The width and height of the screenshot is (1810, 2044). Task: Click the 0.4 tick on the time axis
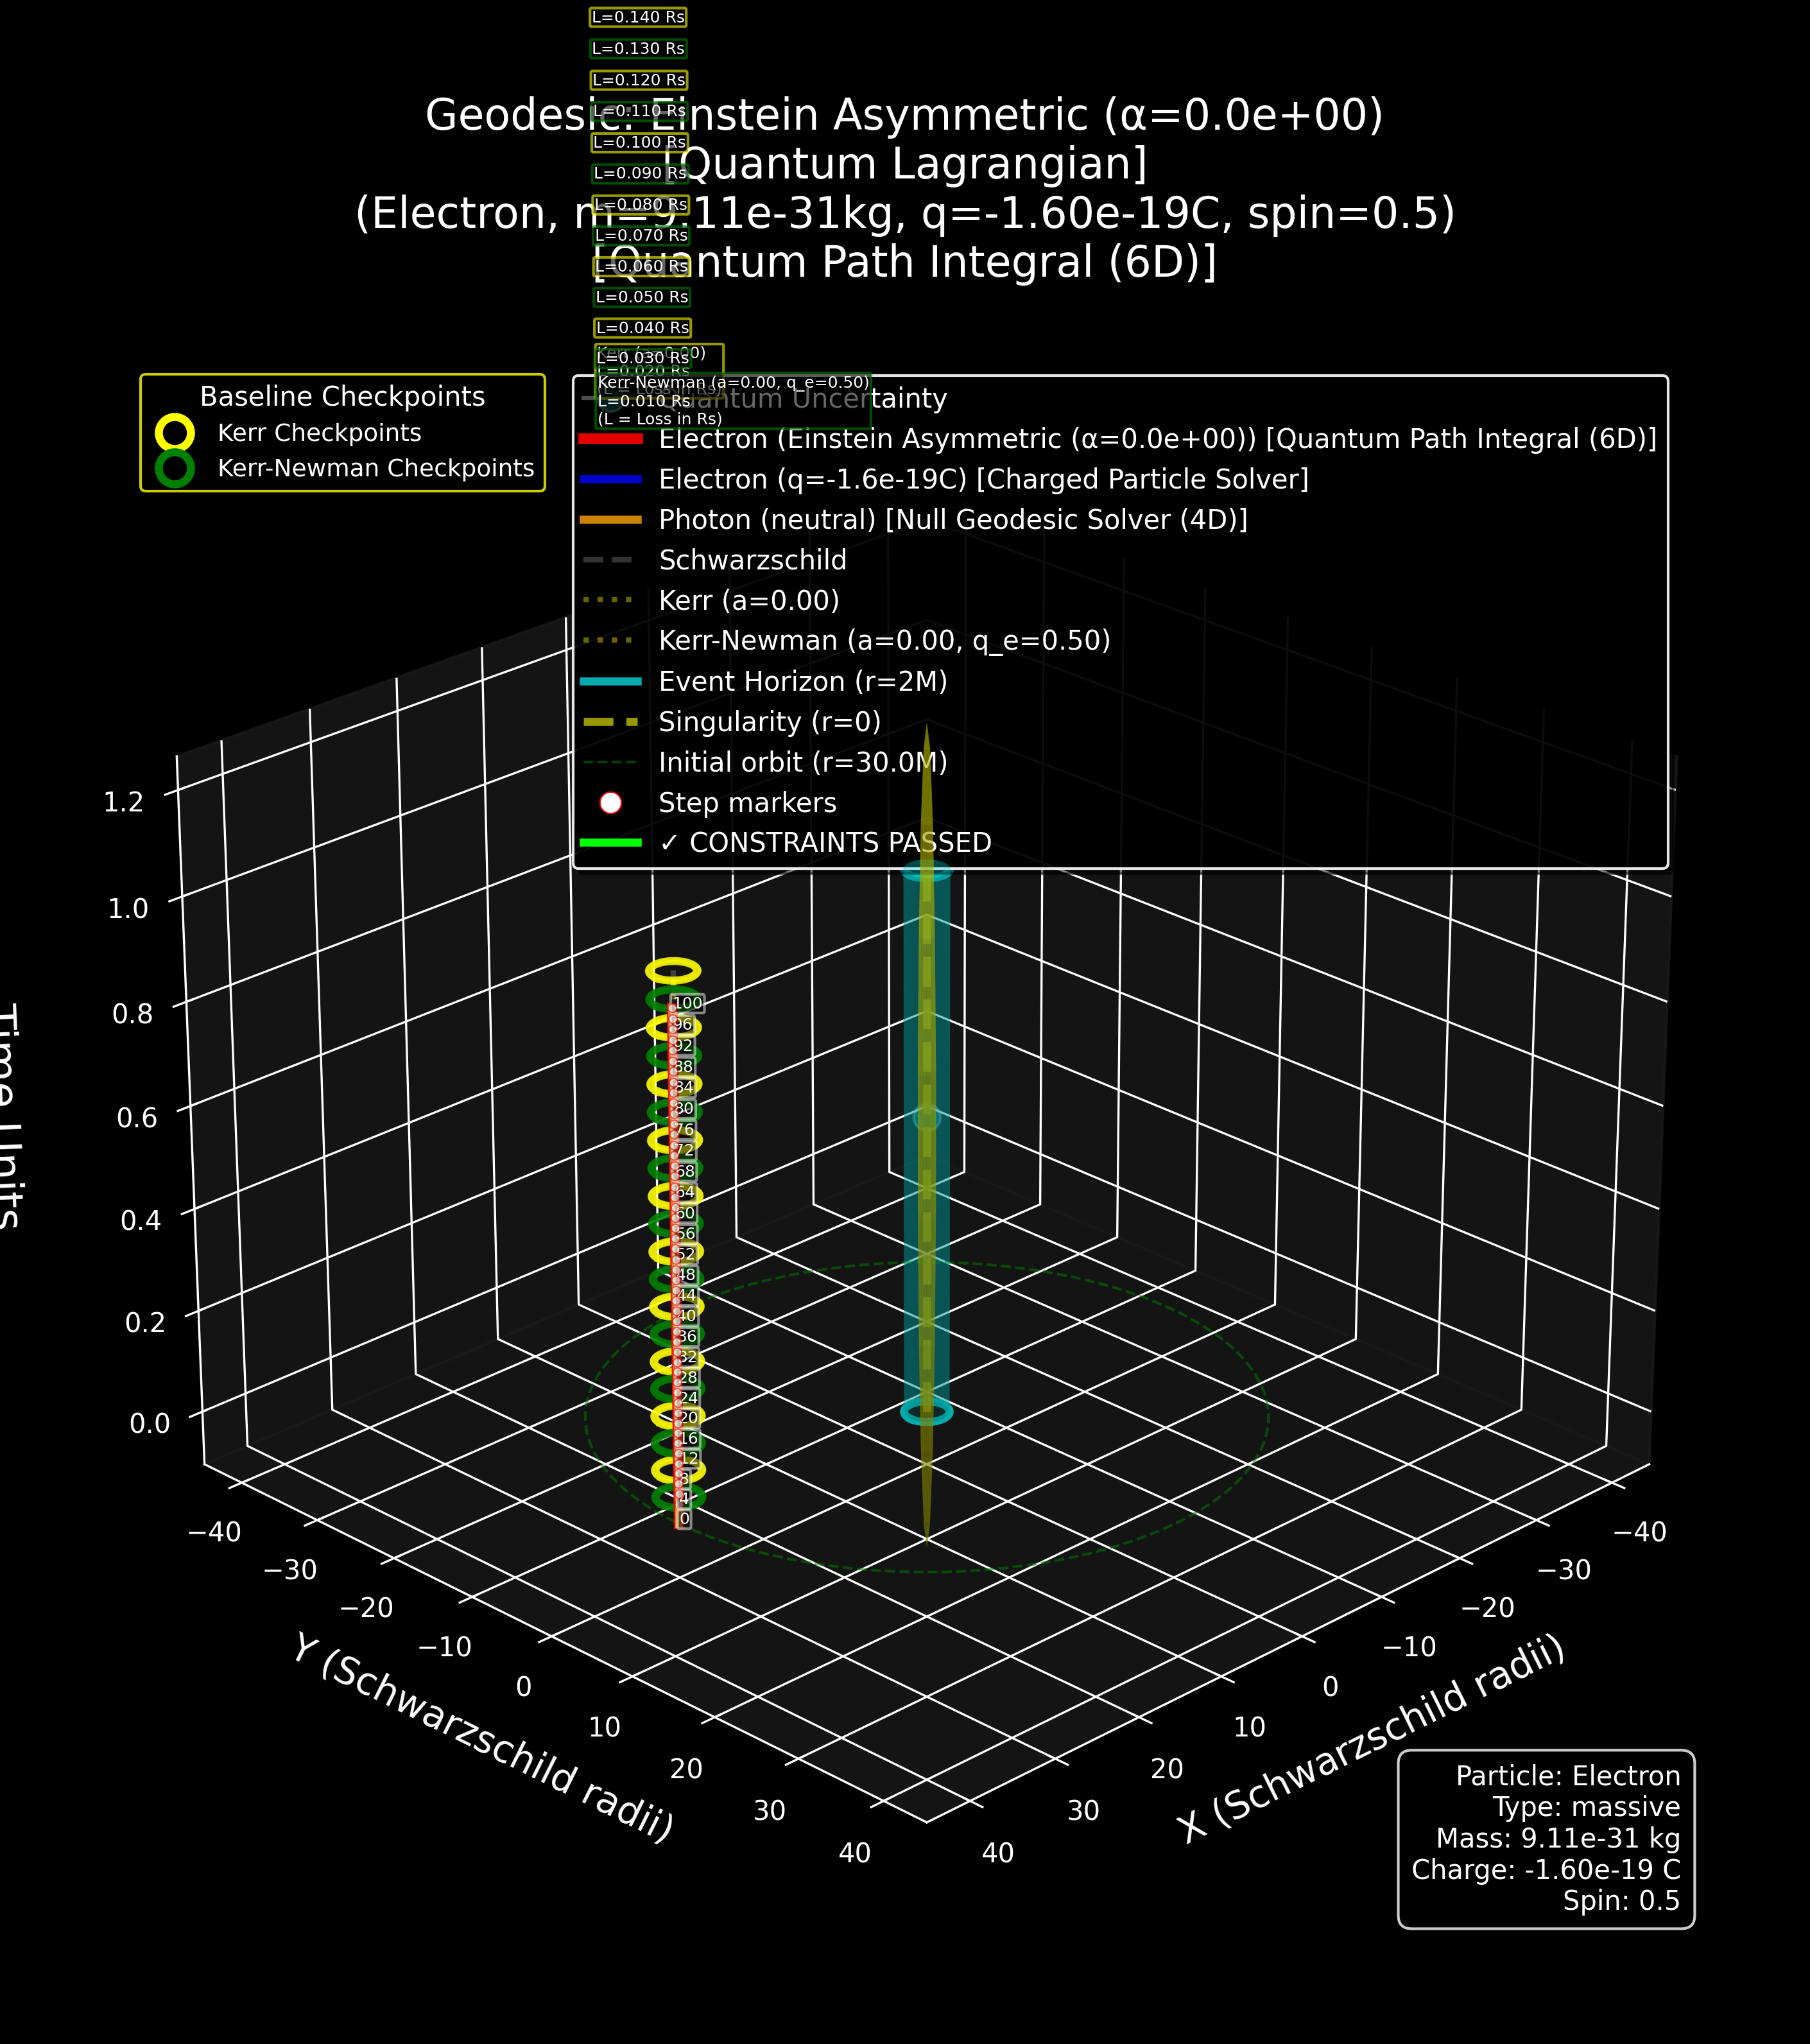point(141,1220)
